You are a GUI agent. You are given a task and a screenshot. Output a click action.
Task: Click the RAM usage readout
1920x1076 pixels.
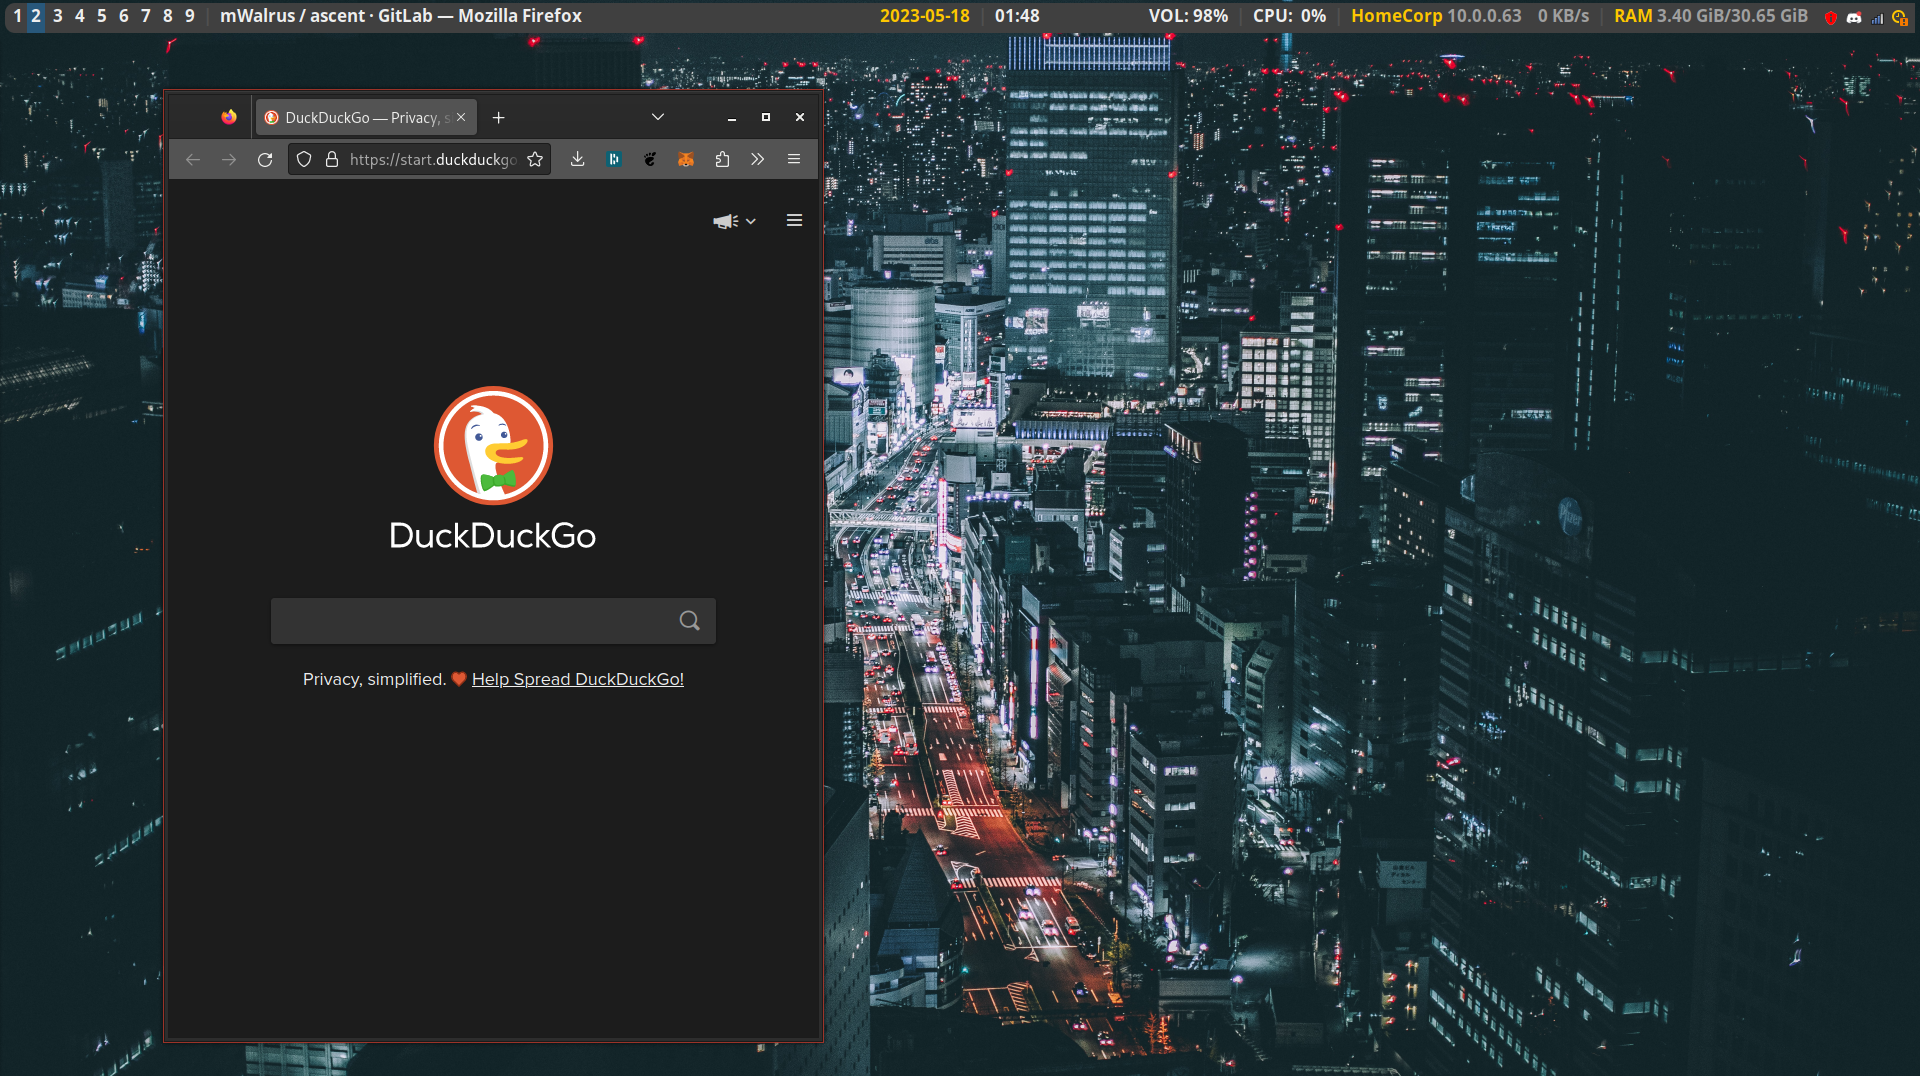tap(1711, 16)
